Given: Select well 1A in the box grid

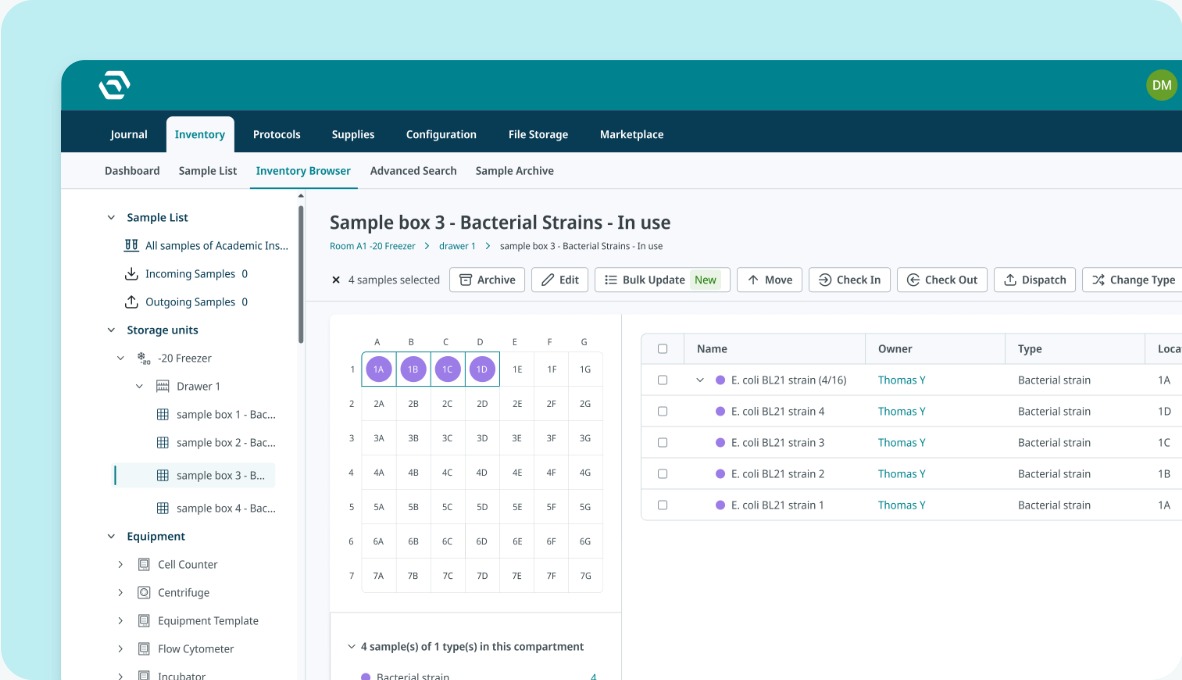Looking at the screenshot, I should (378, 369).
